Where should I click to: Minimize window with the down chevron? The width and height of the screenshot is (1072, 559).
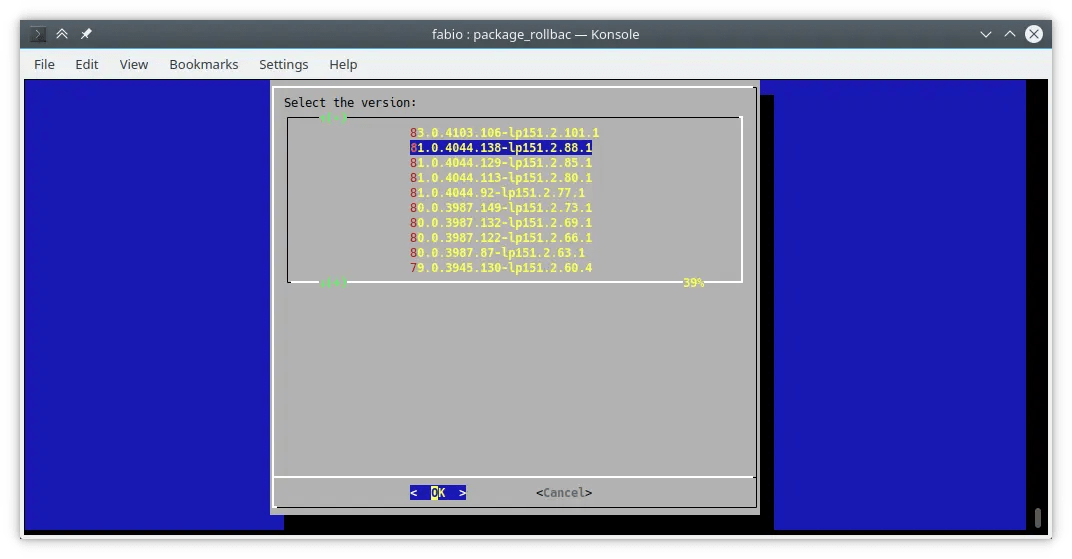click(985, 34)
